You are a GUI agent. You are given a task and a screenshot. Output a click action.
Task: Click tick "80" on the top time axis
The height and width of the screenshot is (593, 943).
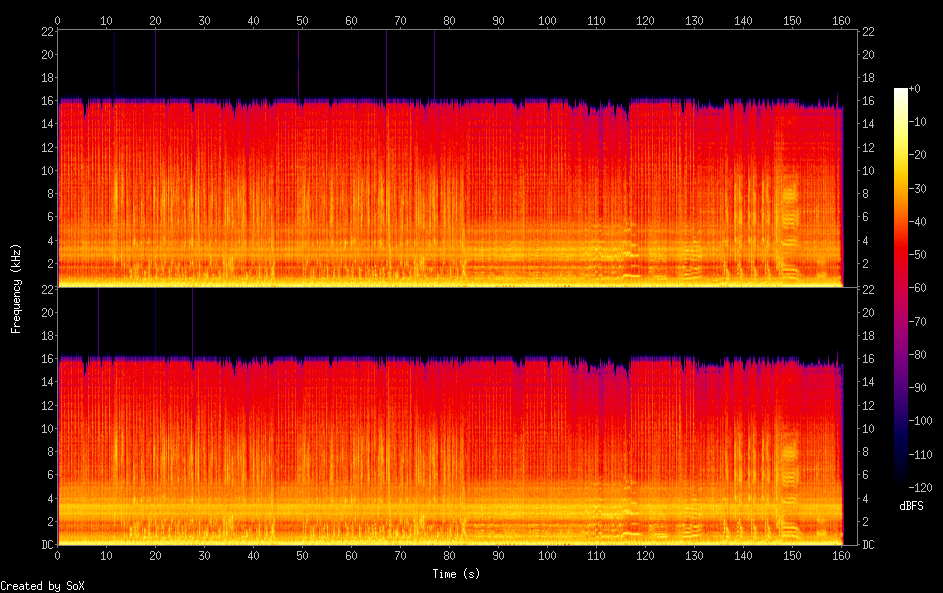[449, 20]
